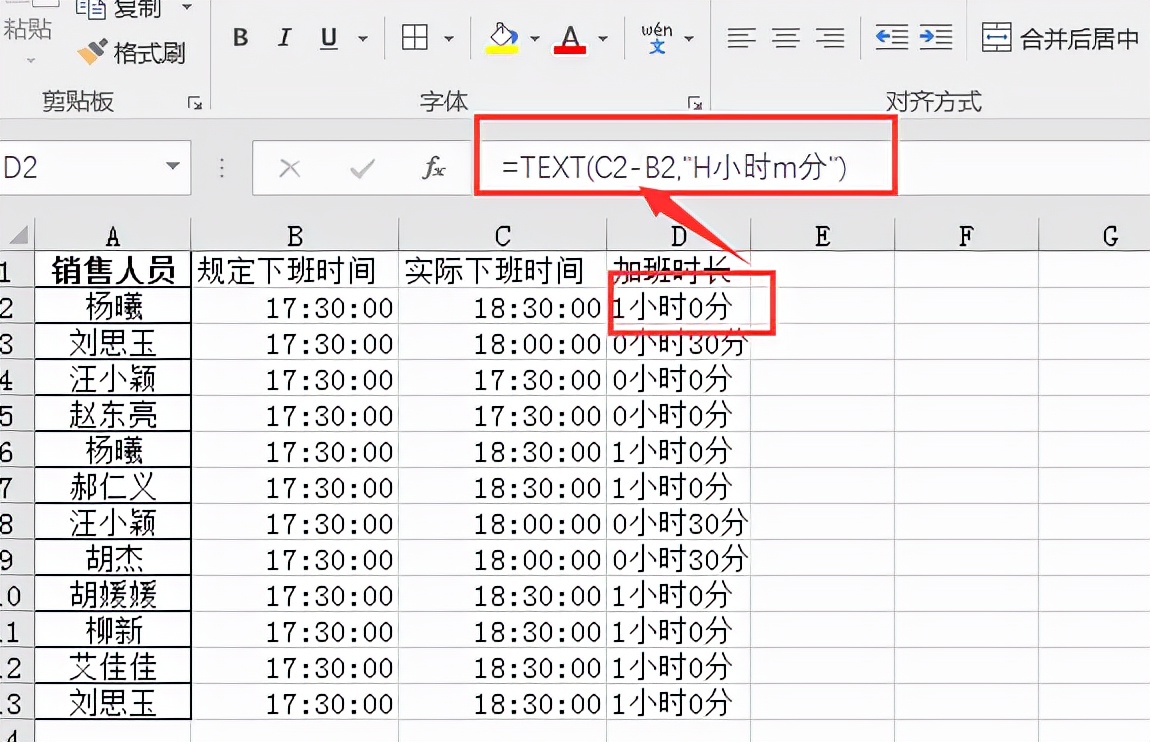
Task: Open the 复制 dropdown arrow
Action: (x=186, y=7)
